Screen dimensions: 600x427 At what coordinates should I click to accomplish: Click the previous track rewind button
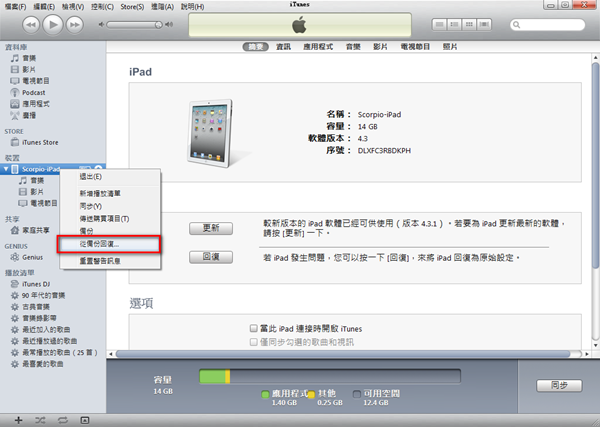point(31,25)
